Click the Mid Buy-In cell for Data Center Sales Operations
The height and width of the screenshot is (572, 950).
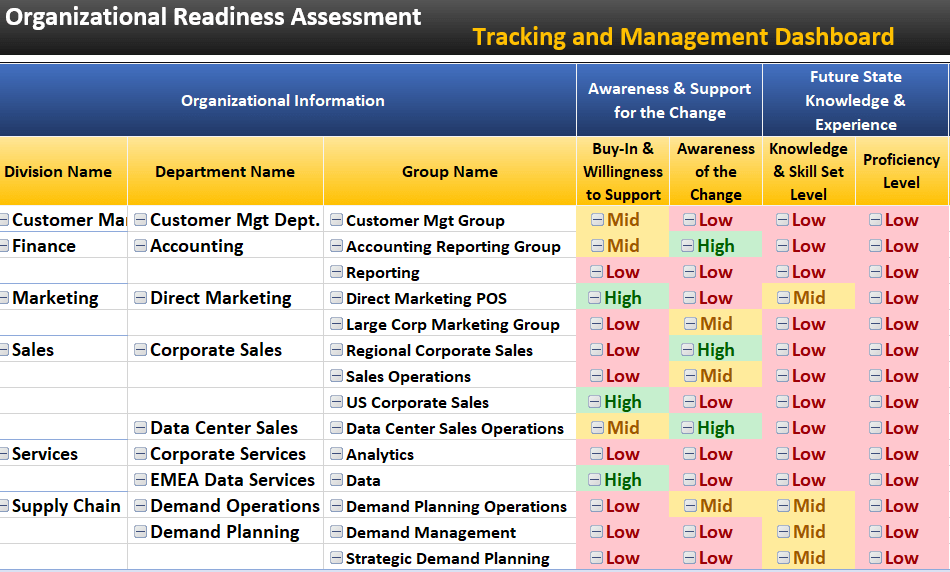click(x=623, y=428)
